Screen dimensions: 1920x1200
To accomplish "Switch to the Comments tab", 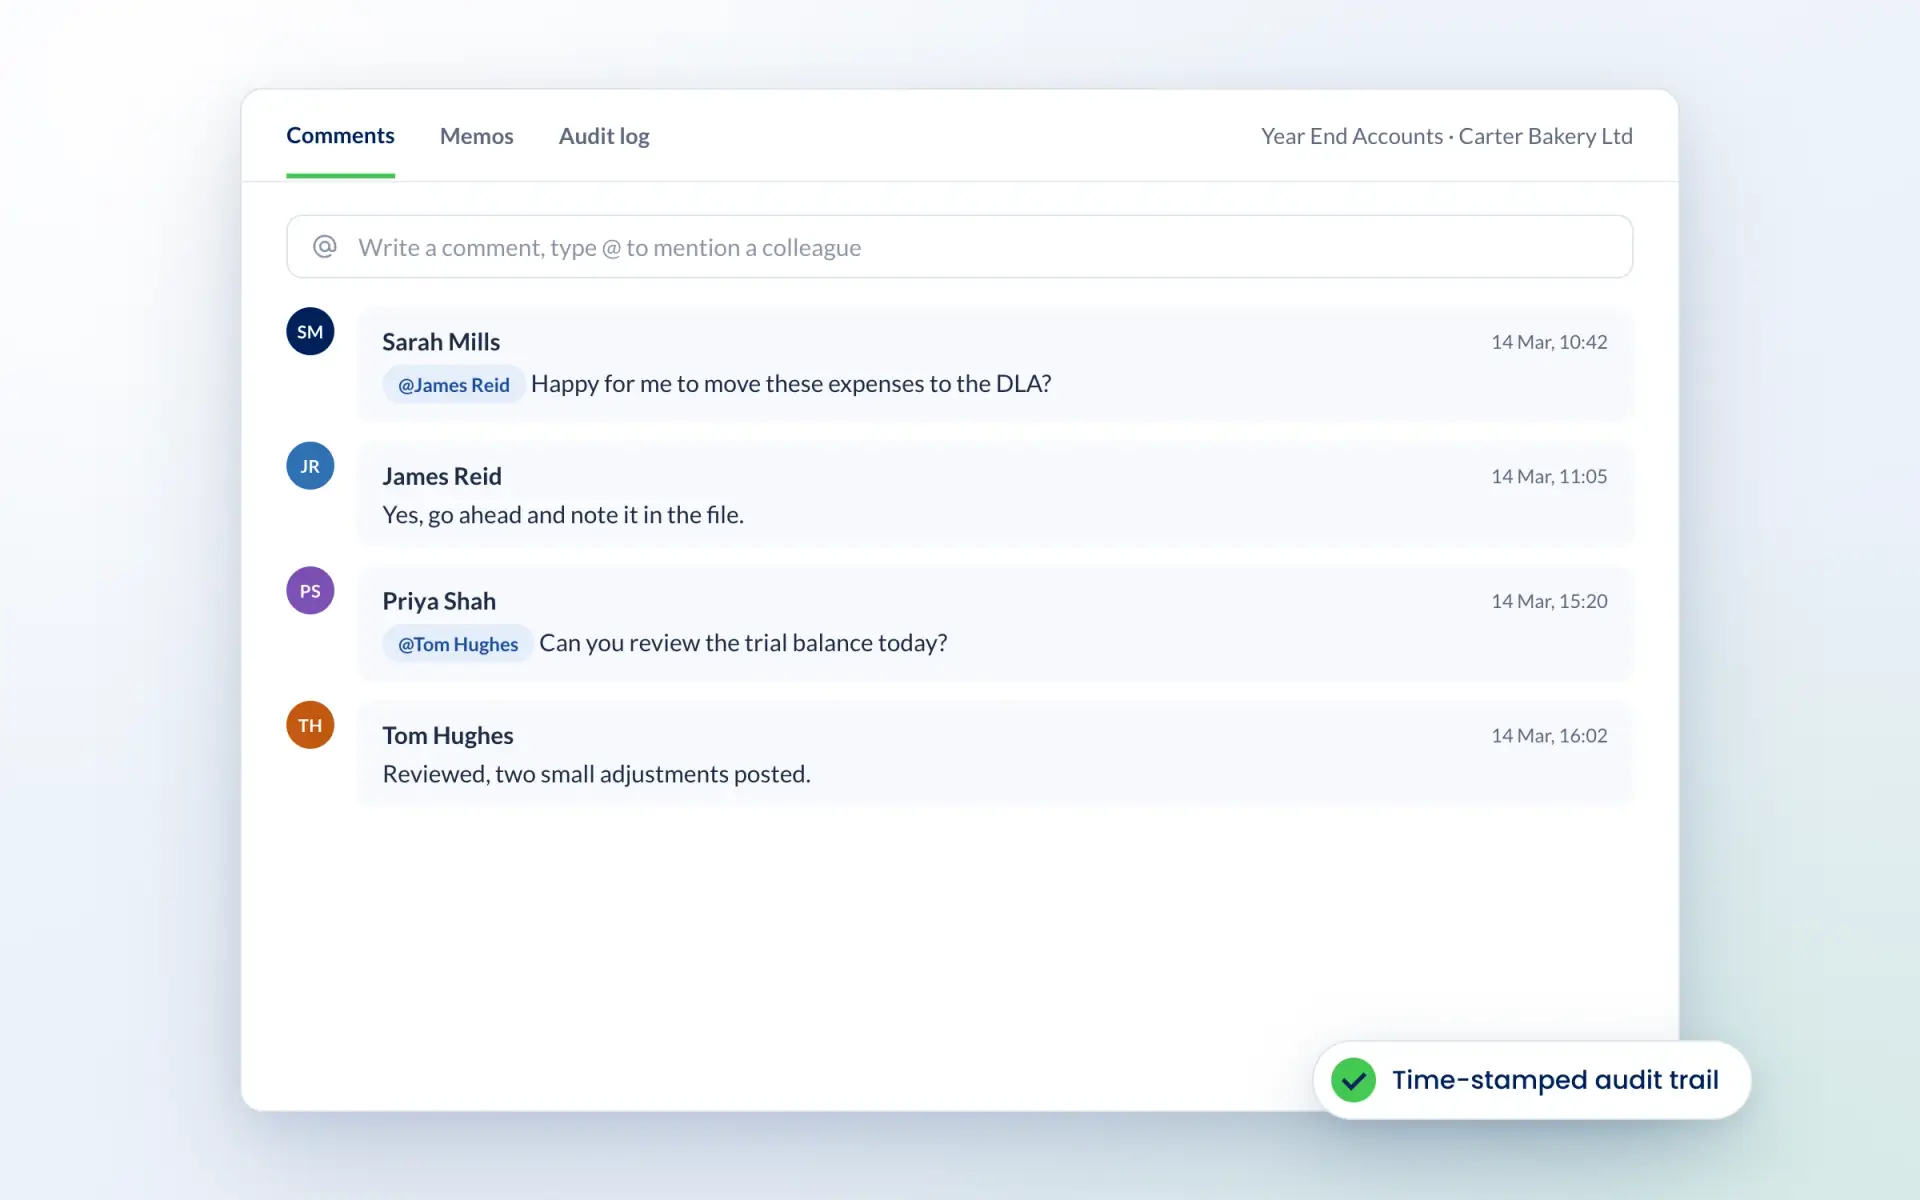I will [x=340, y=136].
